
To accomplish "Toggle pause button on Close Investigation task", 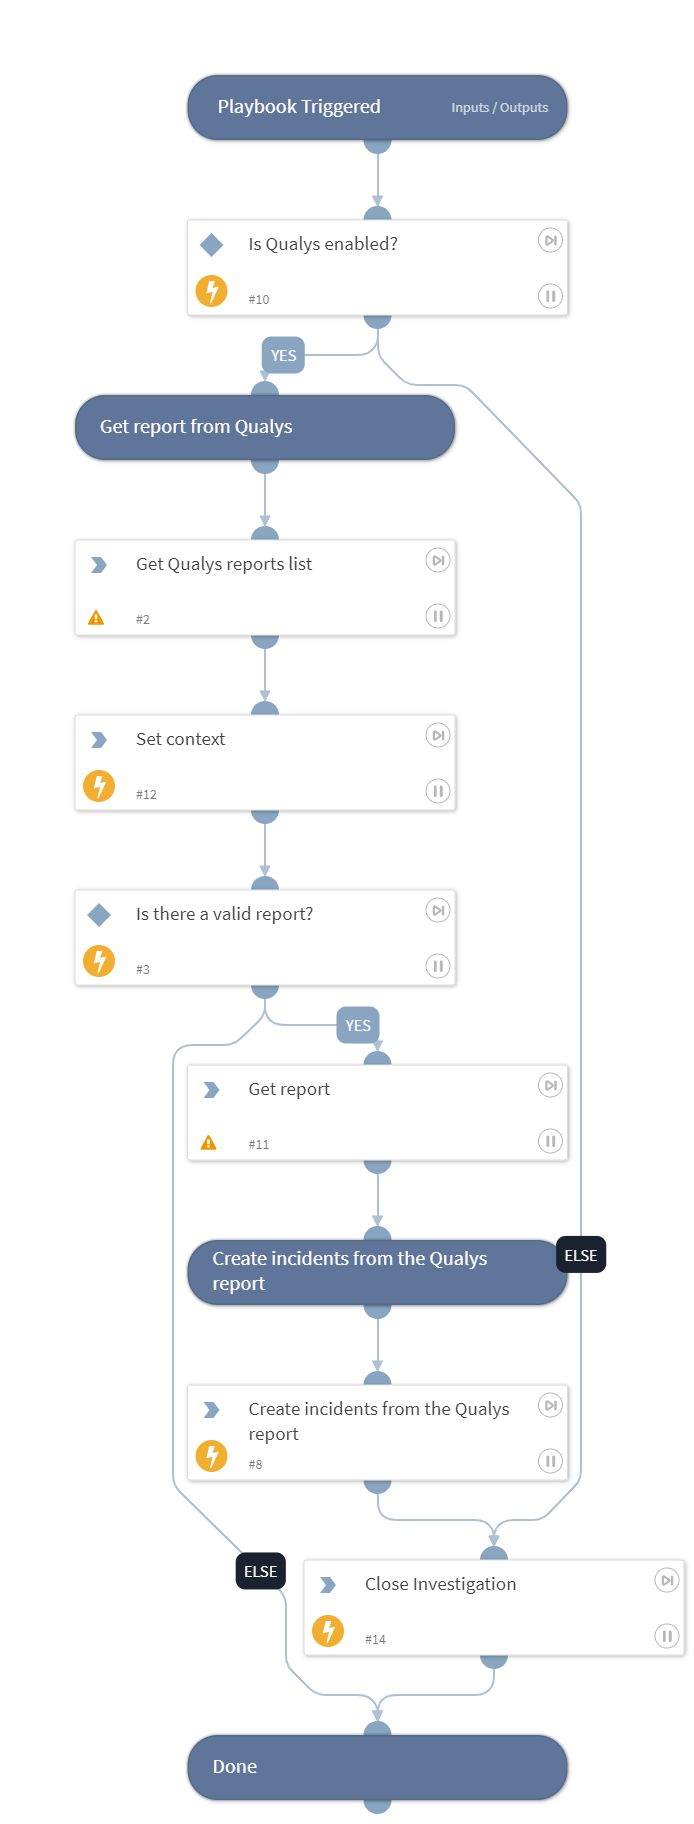I will 666,1636.
